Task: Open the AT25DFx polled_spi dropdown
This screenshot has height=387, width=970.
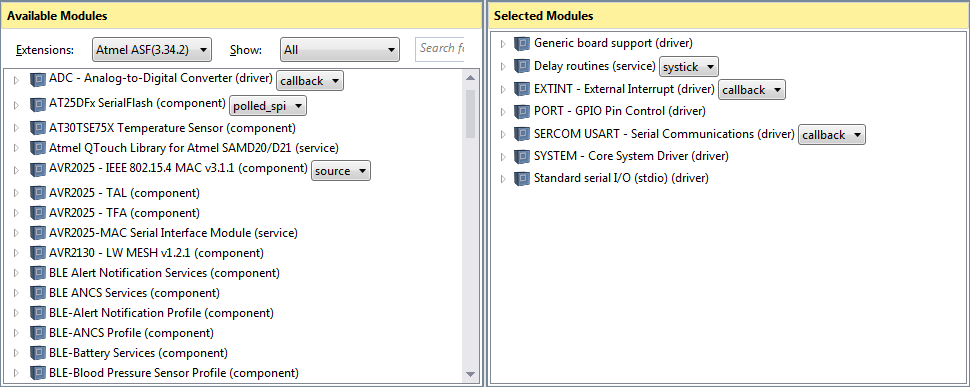Action: point(268,106)
